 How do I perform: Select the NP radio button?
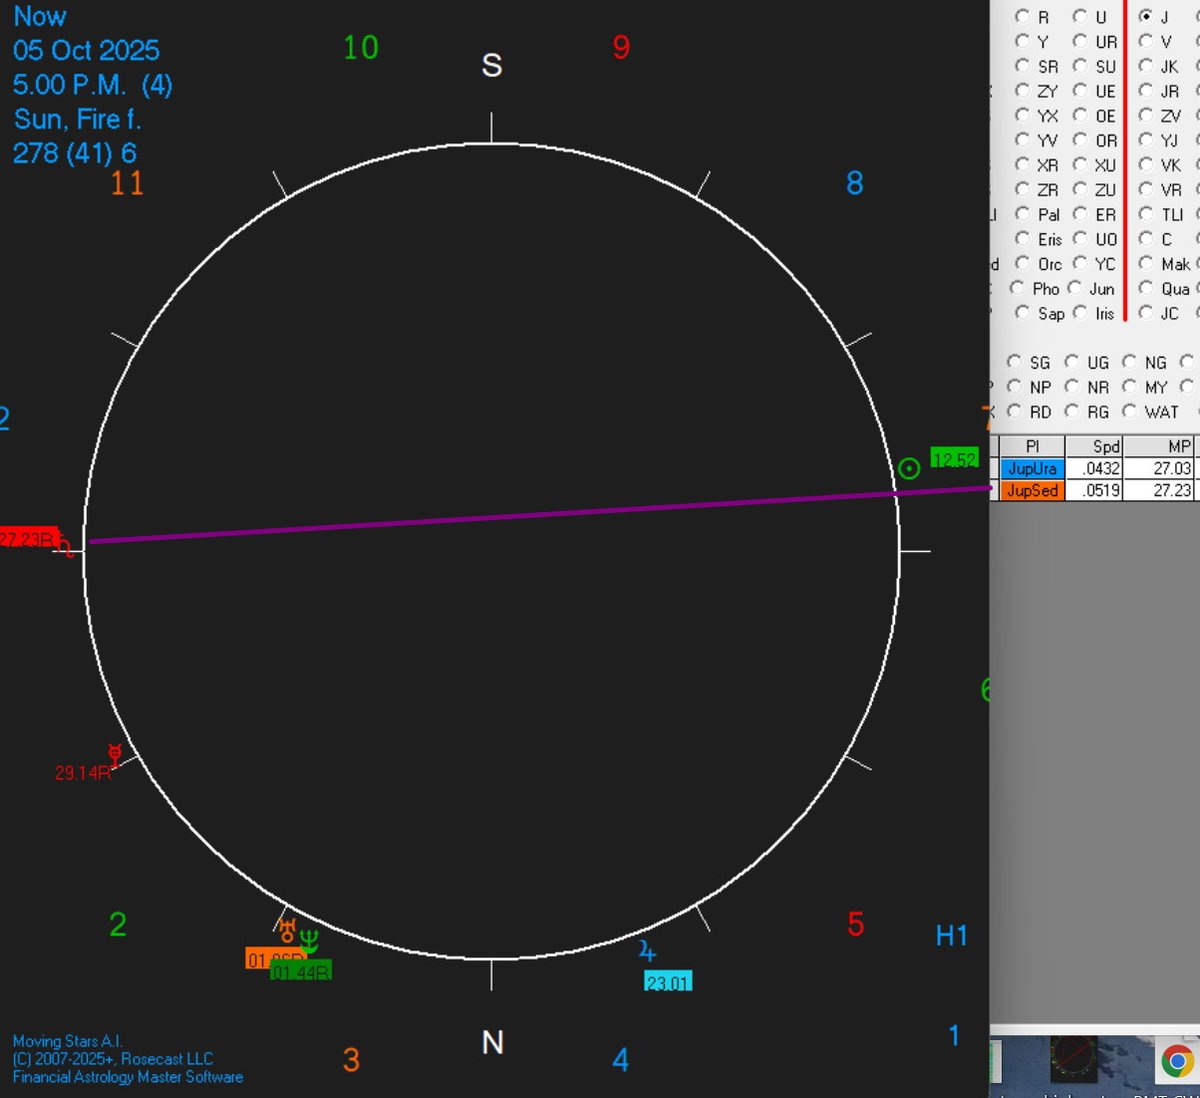[1014, 386]
